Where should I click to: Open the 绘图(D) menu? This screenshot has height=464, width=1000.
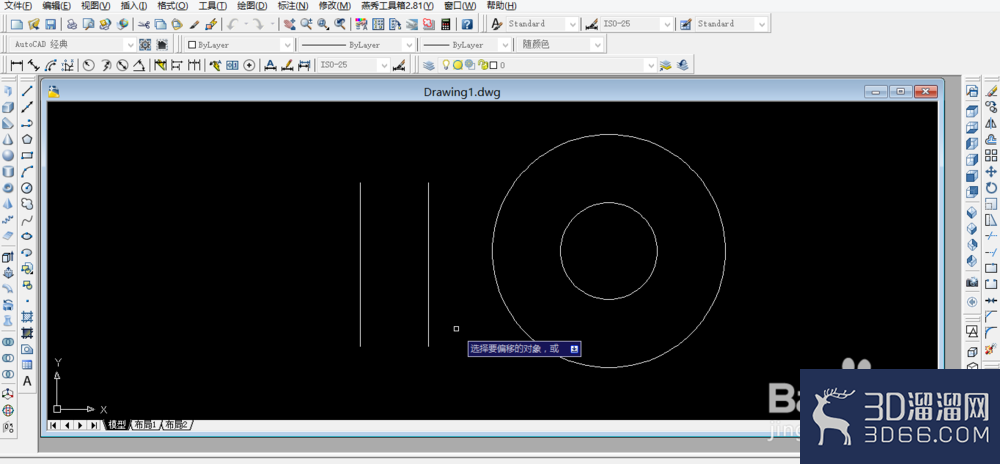coord(252,6)
